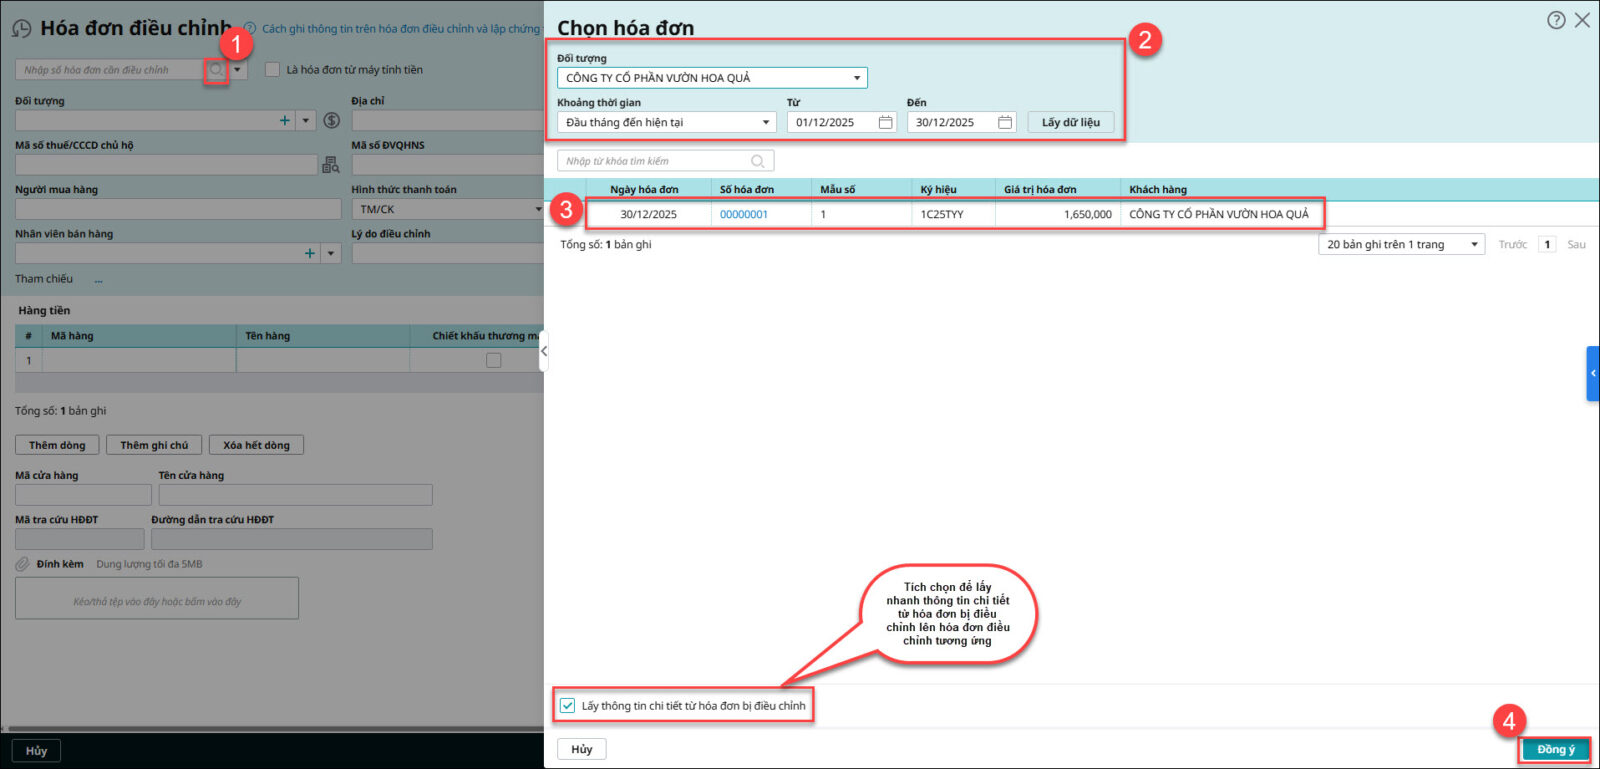Tick 'Là hóa đơn từ máy tính tiền' checkbox
Image resolution: width=1600 pixels, height=769 pixels.
(x=272, y=70)
